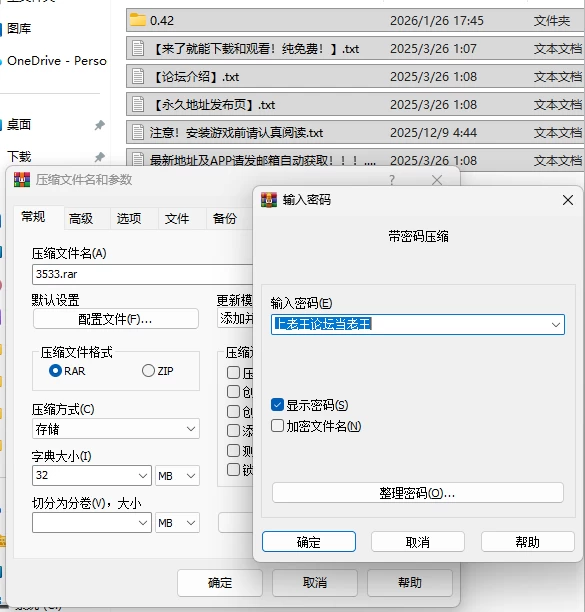Close the 压缩文件名和参数 dialog
The image size is (585, 612).
point(437,180)
